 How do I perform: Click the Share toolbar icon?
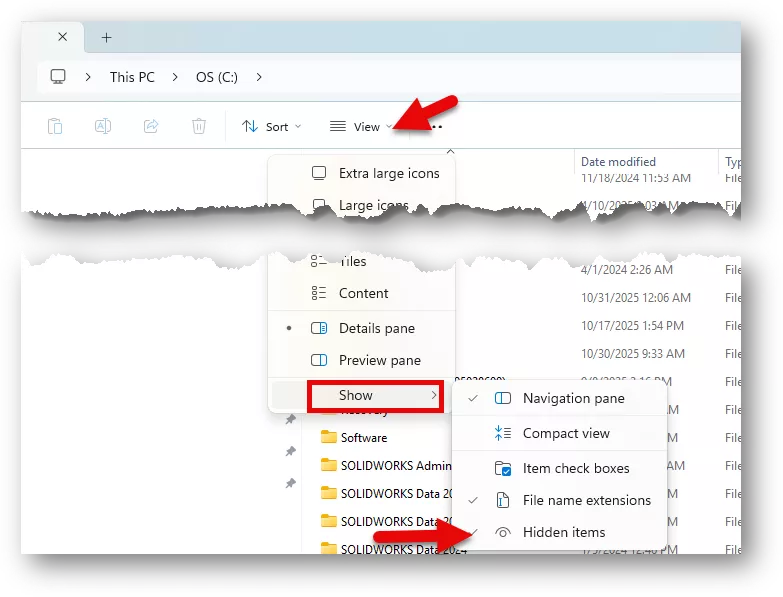[151, 126]
